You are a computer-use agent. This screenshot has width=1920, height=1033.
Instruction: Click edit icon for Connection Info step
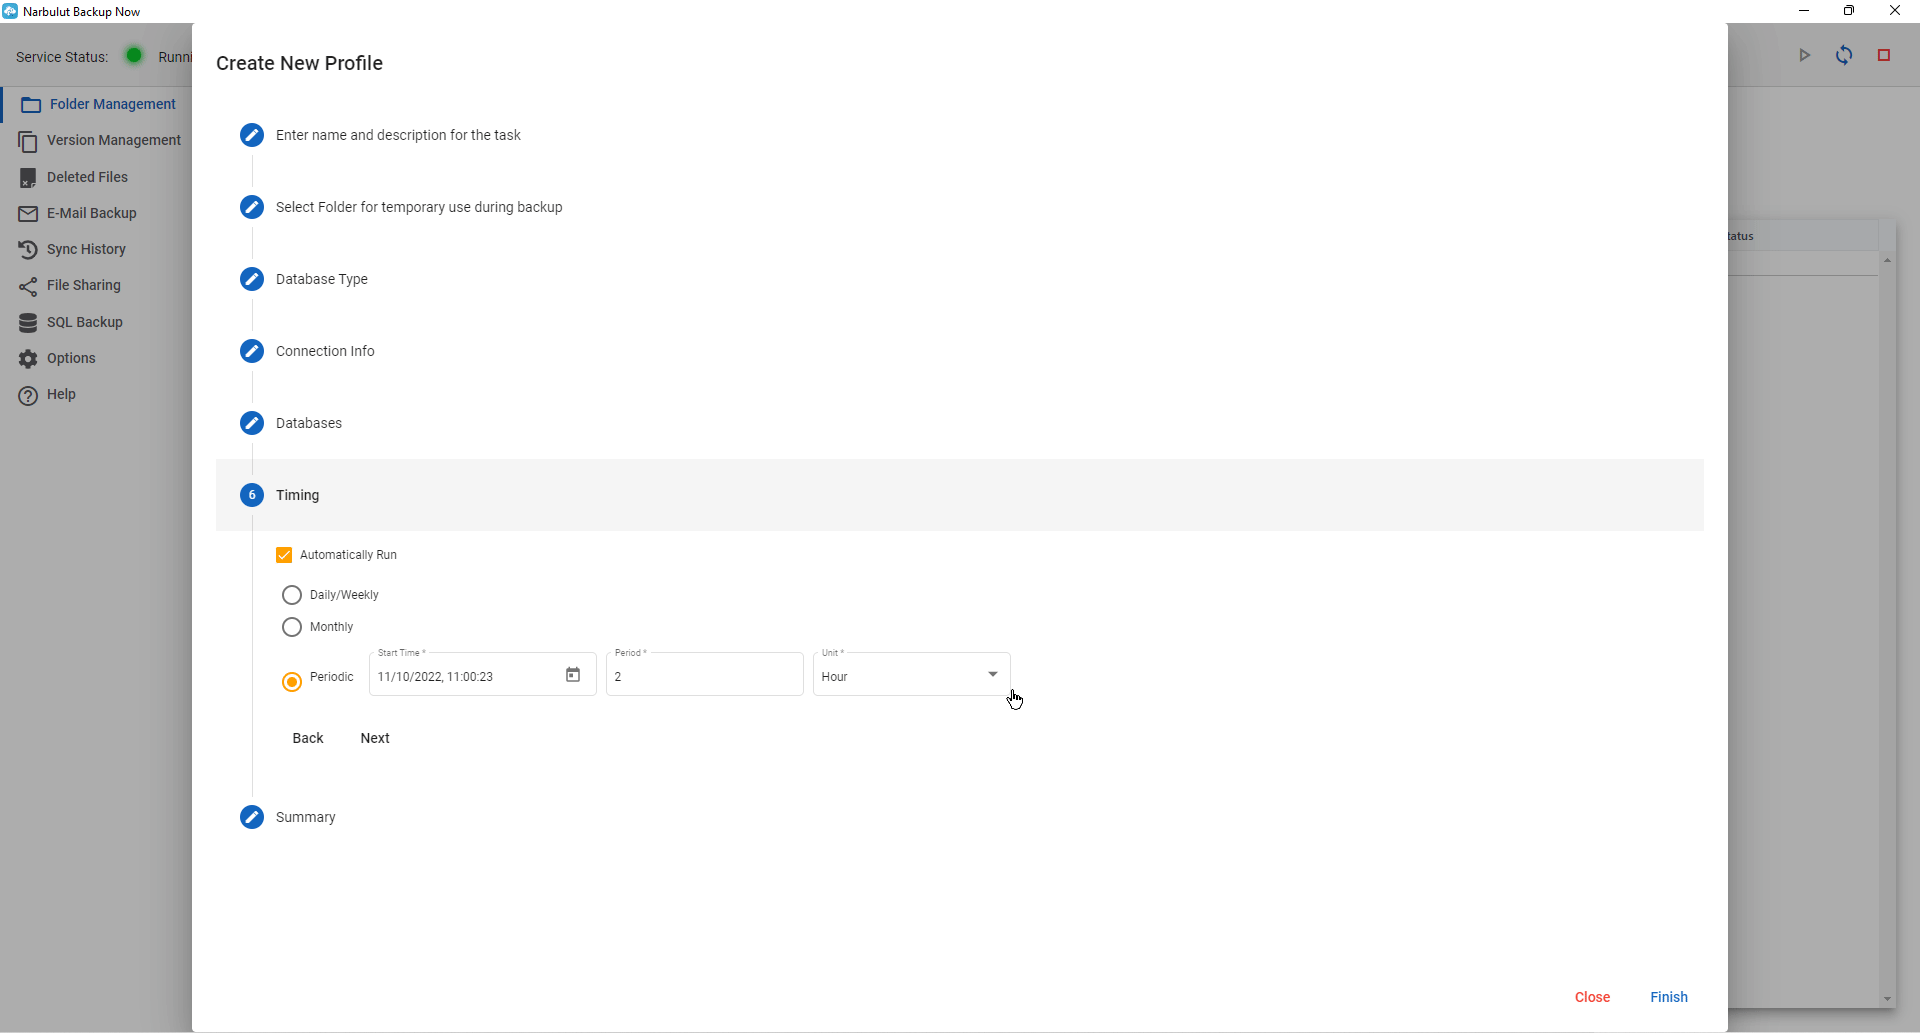[x=252, y=351]
